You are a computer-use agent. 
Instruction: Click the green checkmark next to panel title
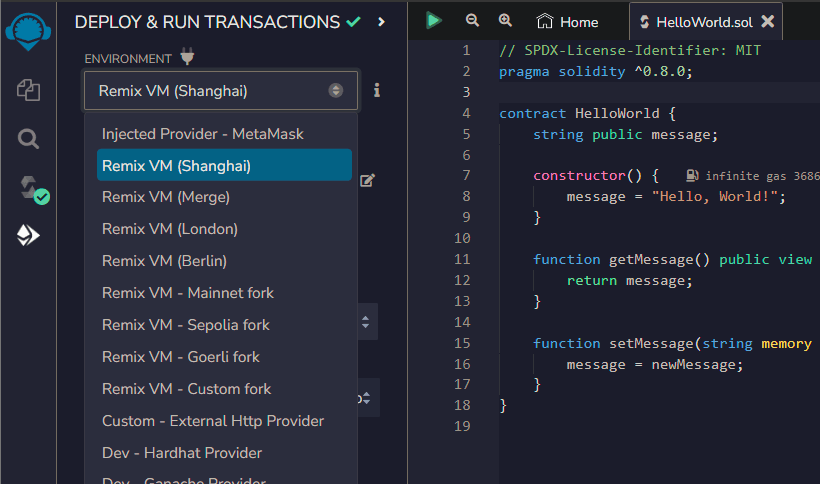(354, 22)
